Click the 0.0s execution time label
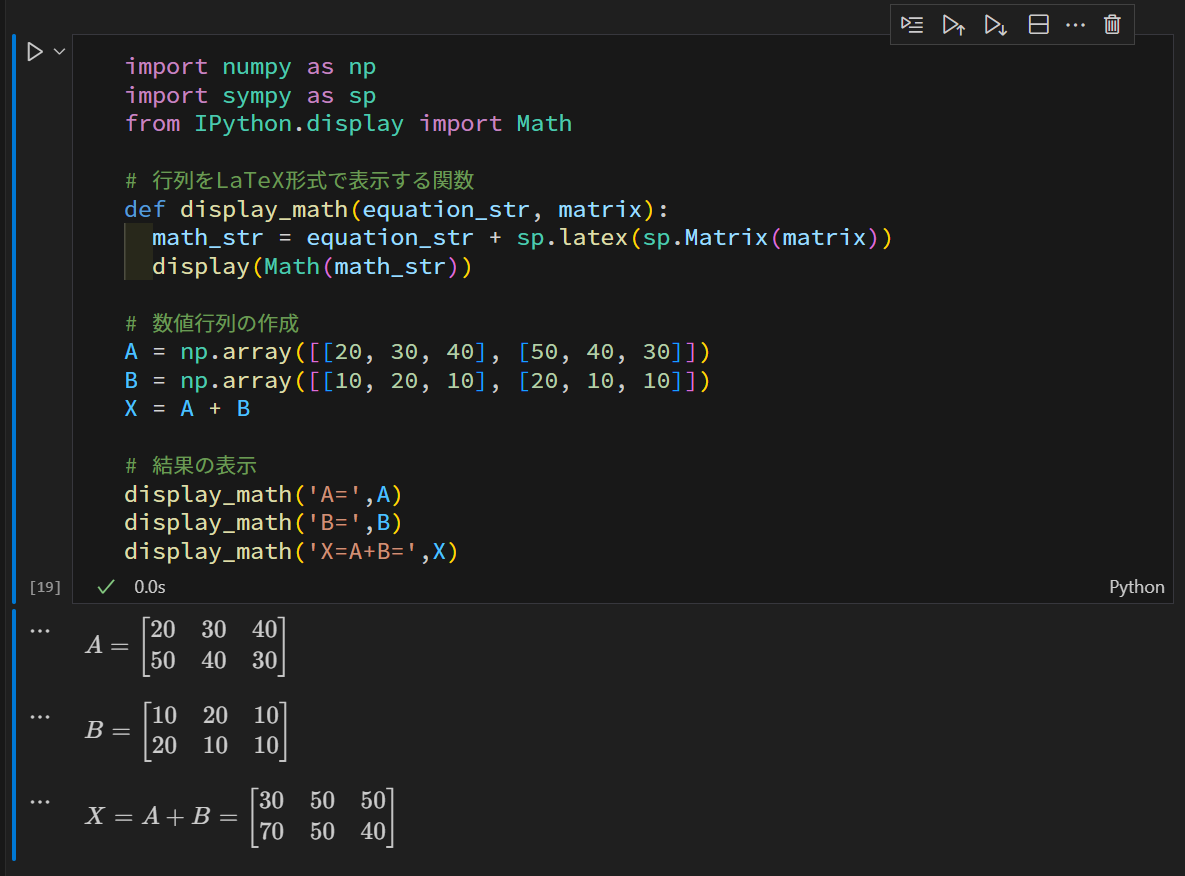 [150, 587]
